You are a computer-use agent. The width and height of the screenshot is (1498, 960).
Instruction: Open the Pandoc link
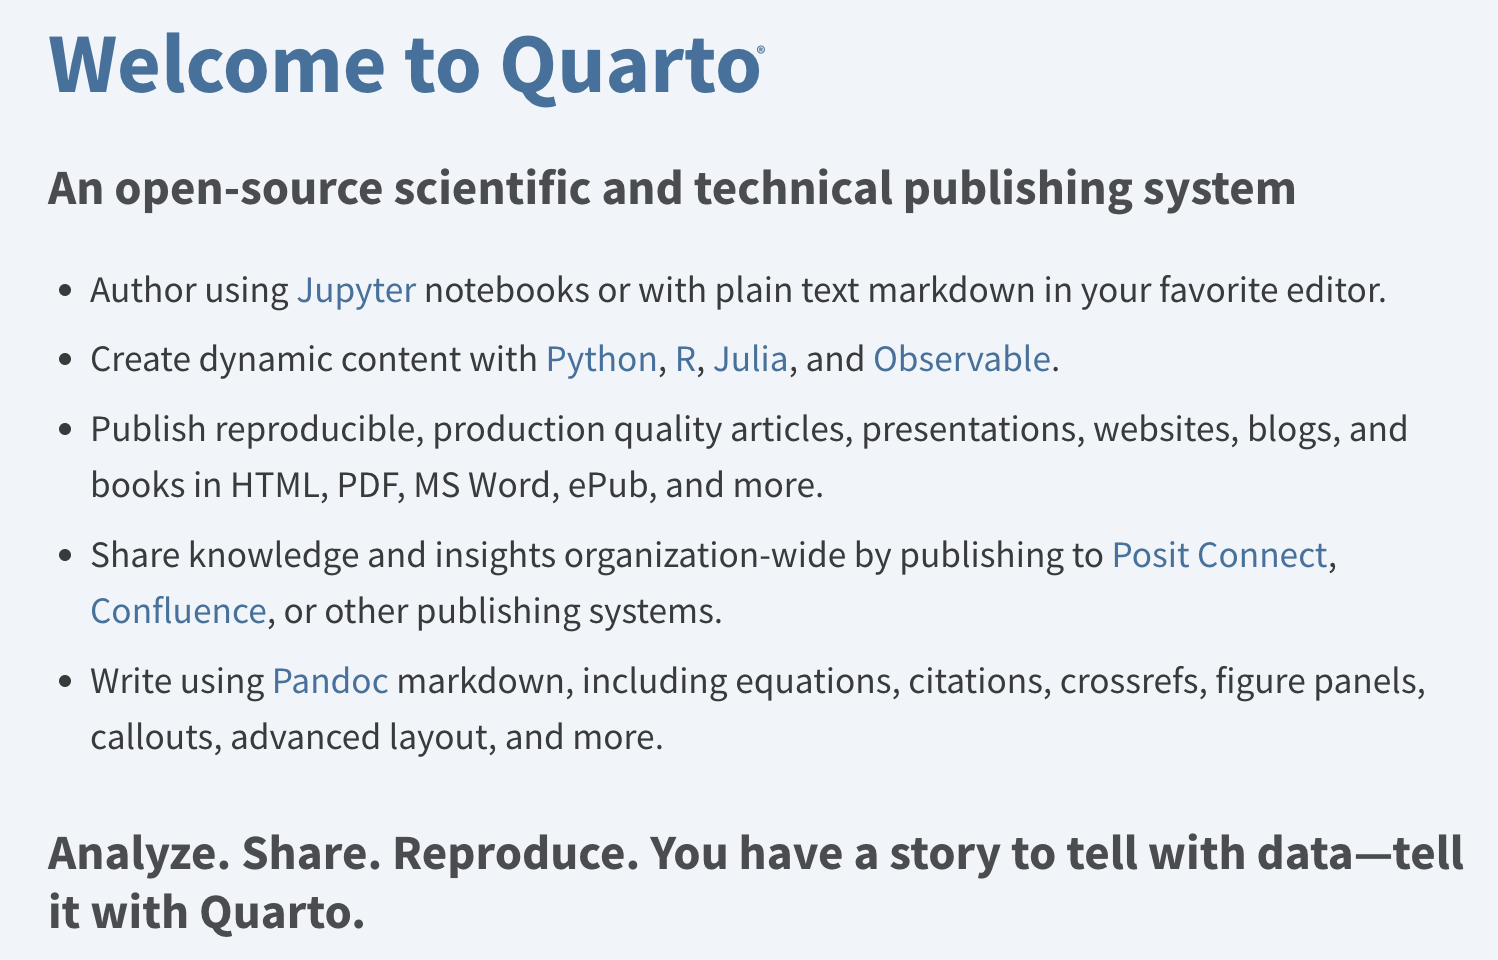coord(330,681)
